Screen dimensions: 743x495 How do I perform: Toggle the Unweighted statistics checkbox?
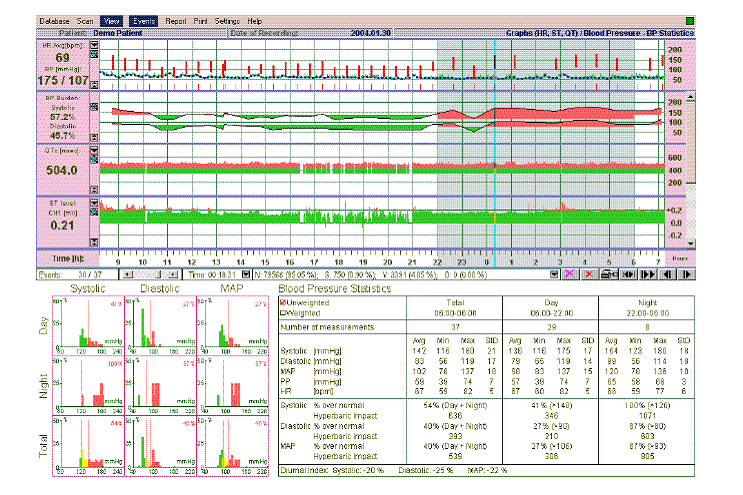point(281,301)
